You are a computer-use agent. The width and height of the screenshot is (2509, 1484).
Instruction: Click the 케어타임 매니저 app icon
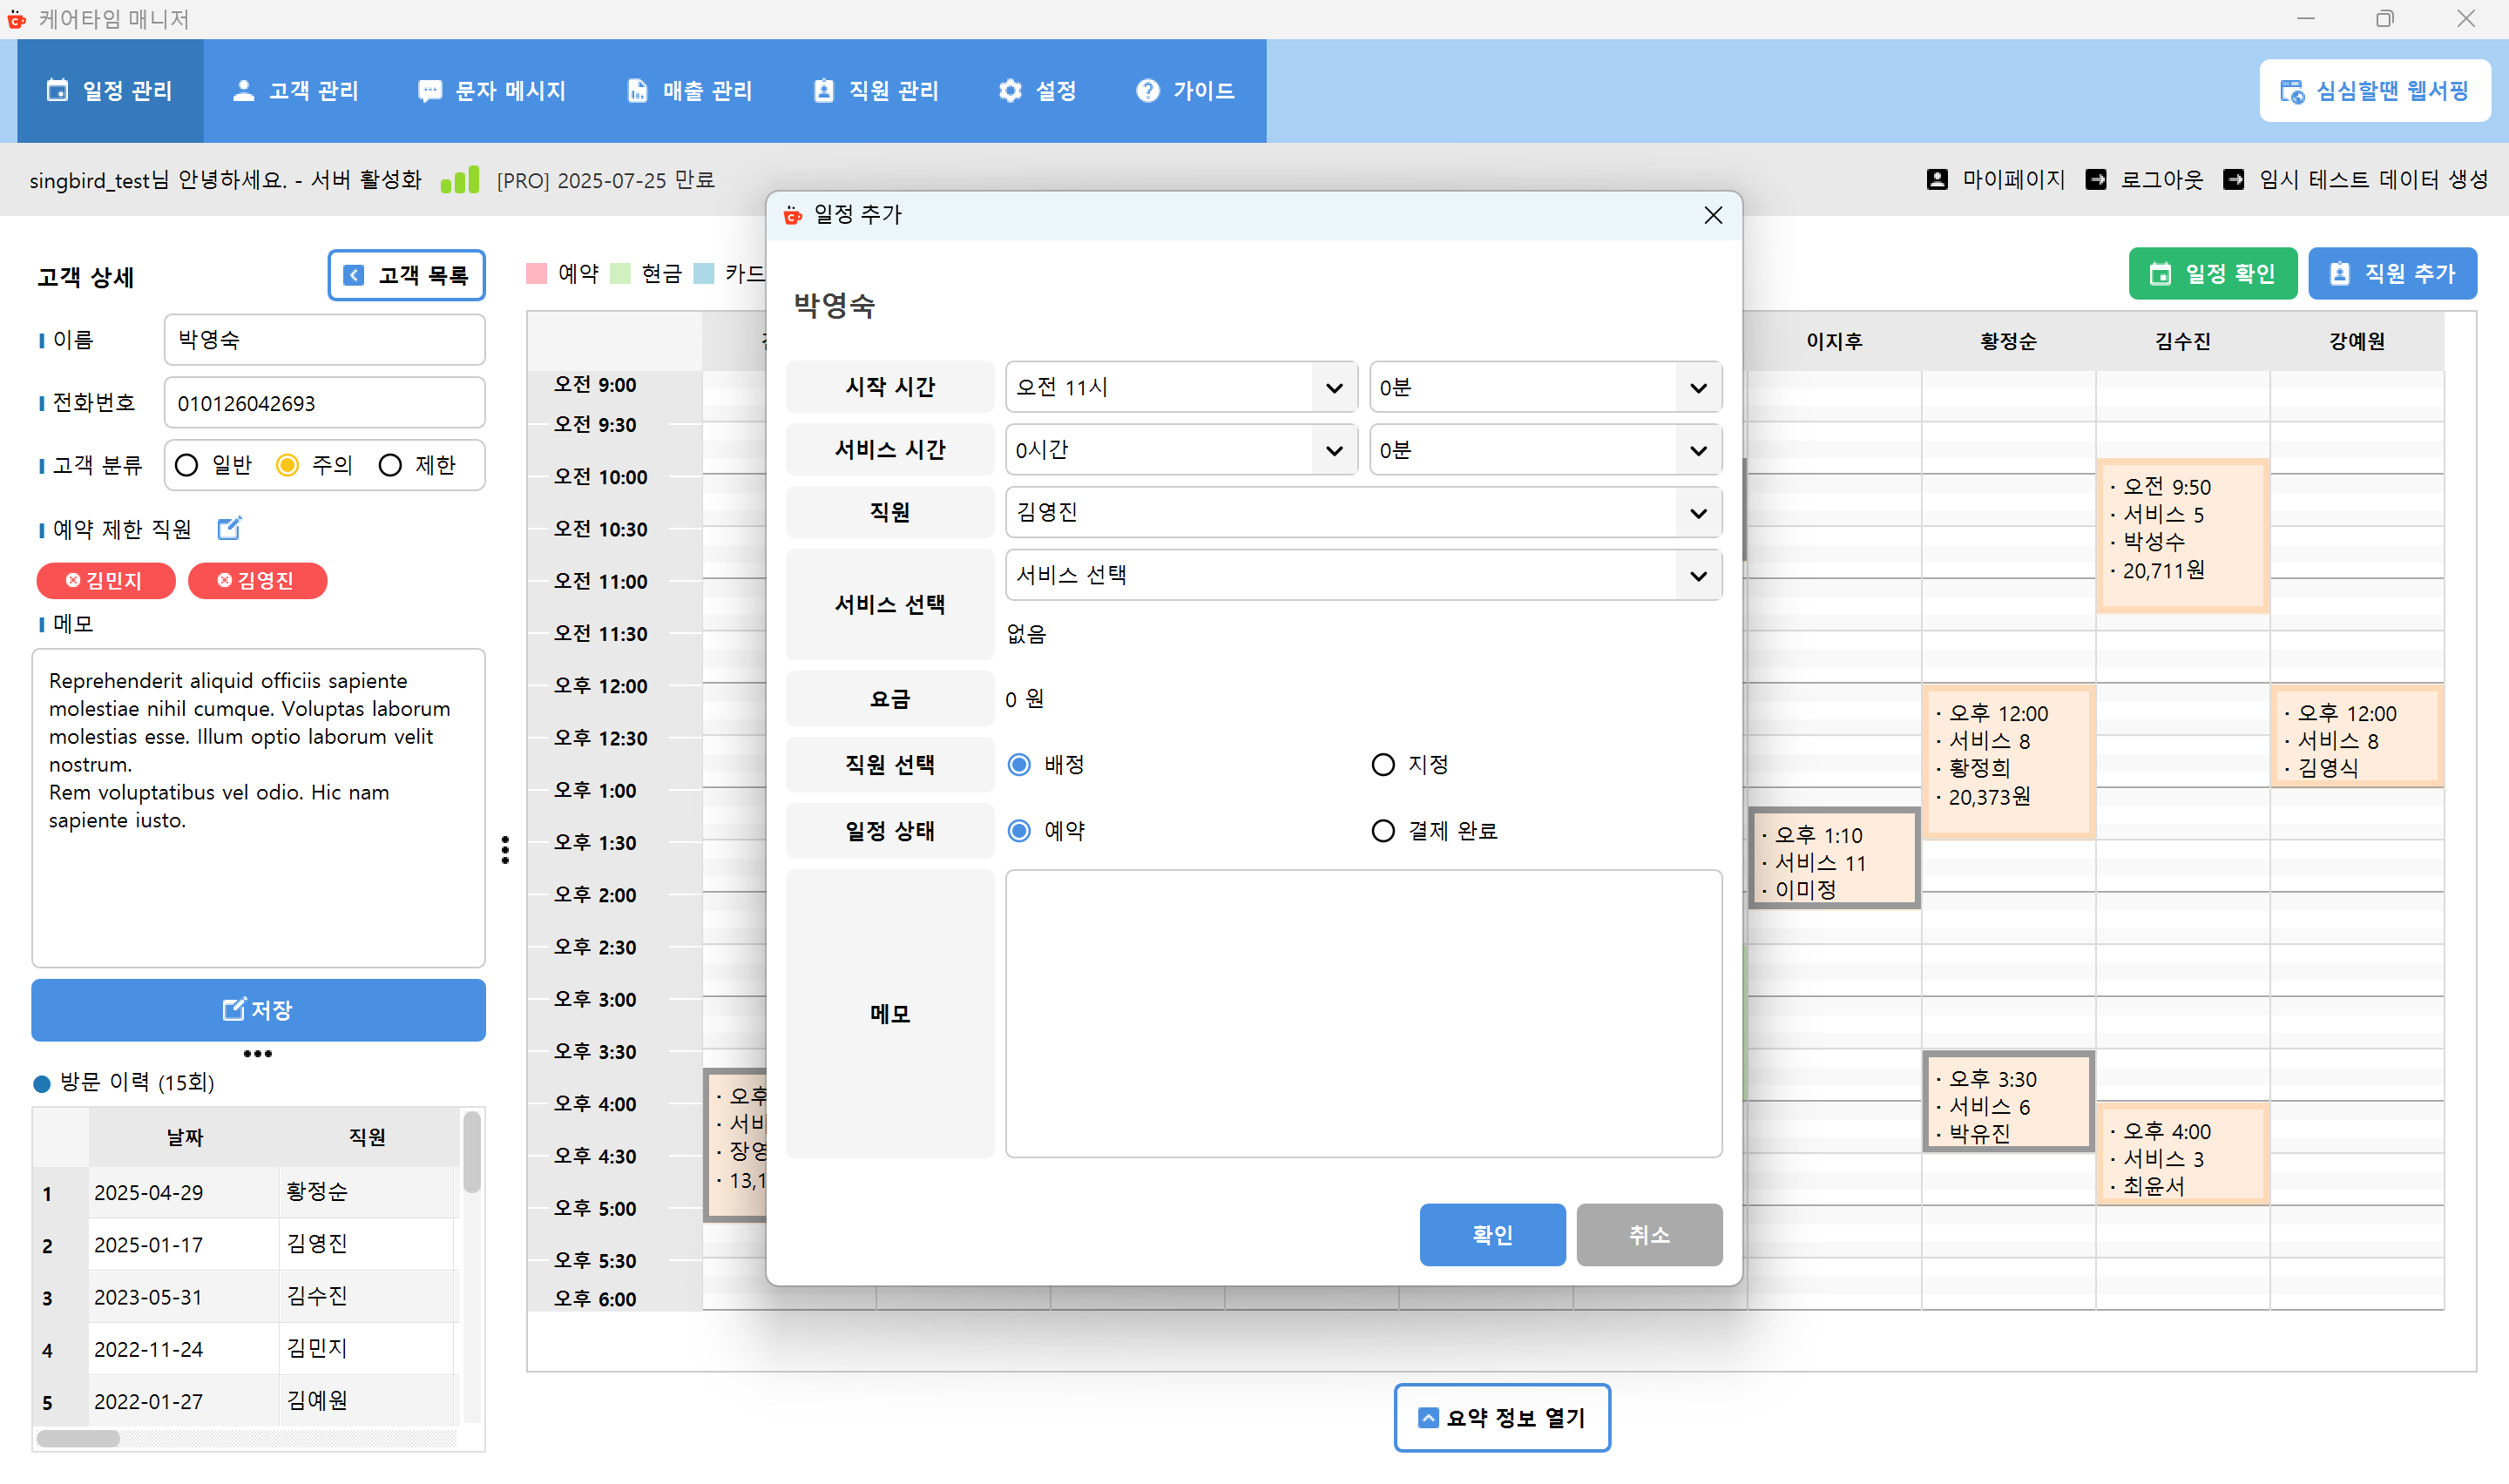click(17, 19)
